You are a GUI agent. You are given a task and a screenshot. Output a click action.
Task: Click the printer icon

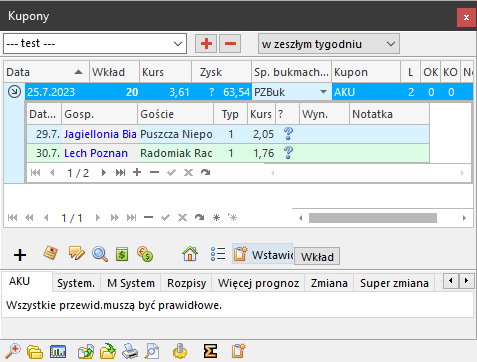click(x=130, y=351)
